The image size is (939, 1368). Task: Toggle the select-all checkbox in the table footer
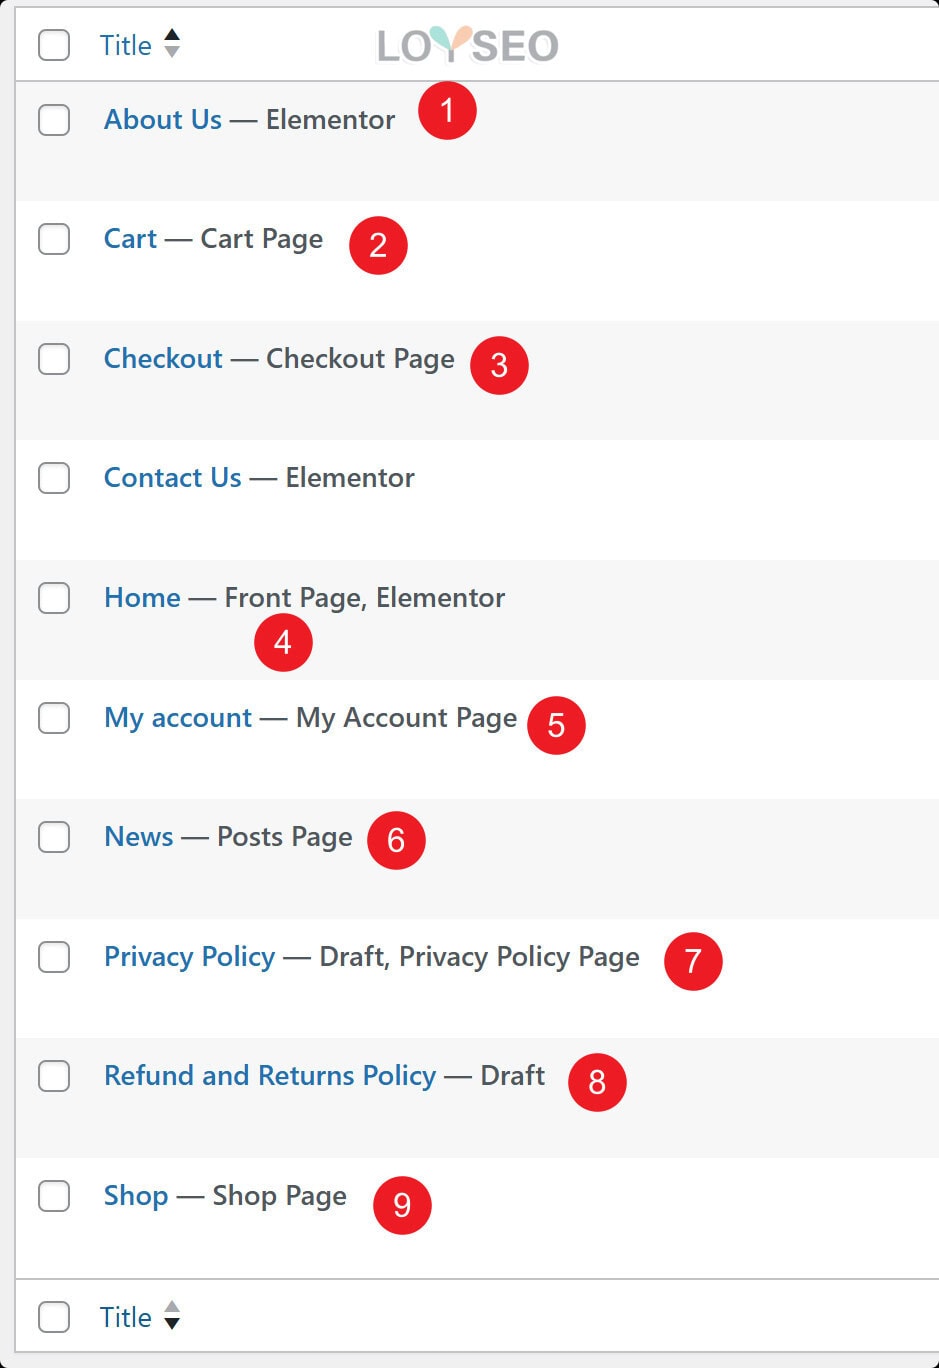[54, 1317]
